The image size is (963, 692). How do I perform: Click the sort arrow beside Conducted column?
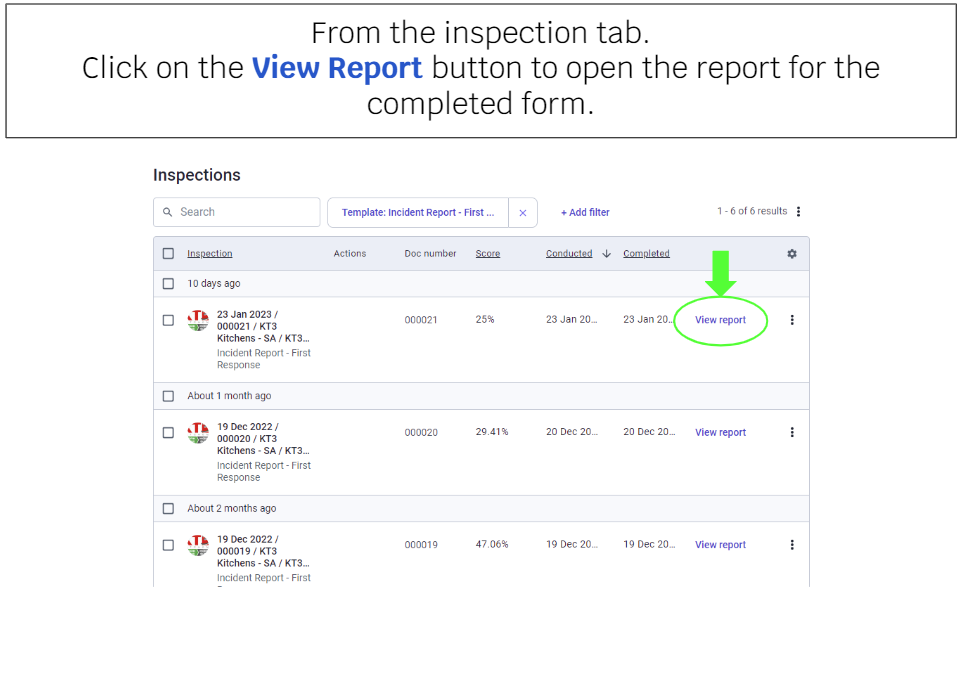(608, 253)
